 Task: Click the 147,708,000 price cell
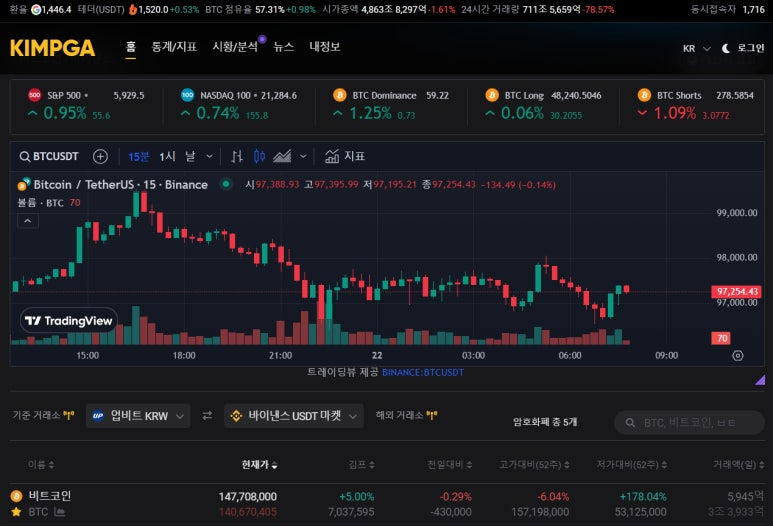pos(247,496)
